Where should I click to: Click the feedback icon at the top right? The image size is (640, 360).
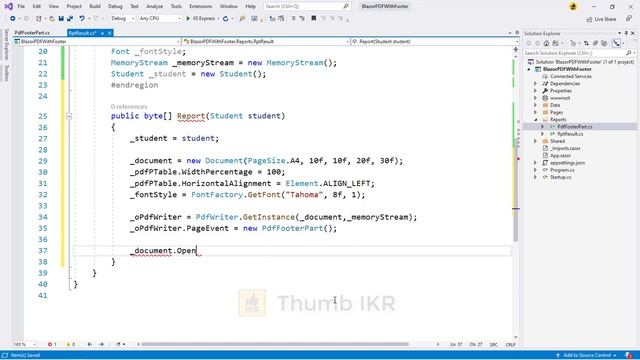(629, 19)
